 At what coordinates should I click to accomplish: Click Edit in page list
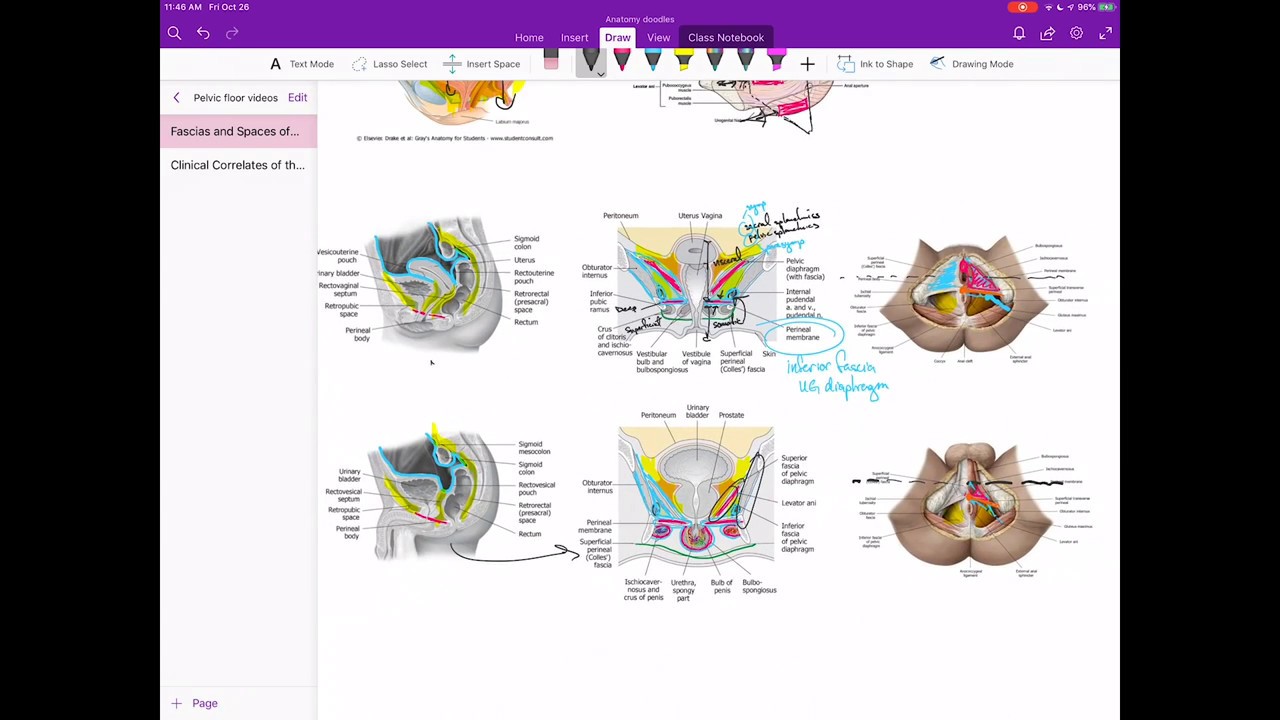click(297, 98)
